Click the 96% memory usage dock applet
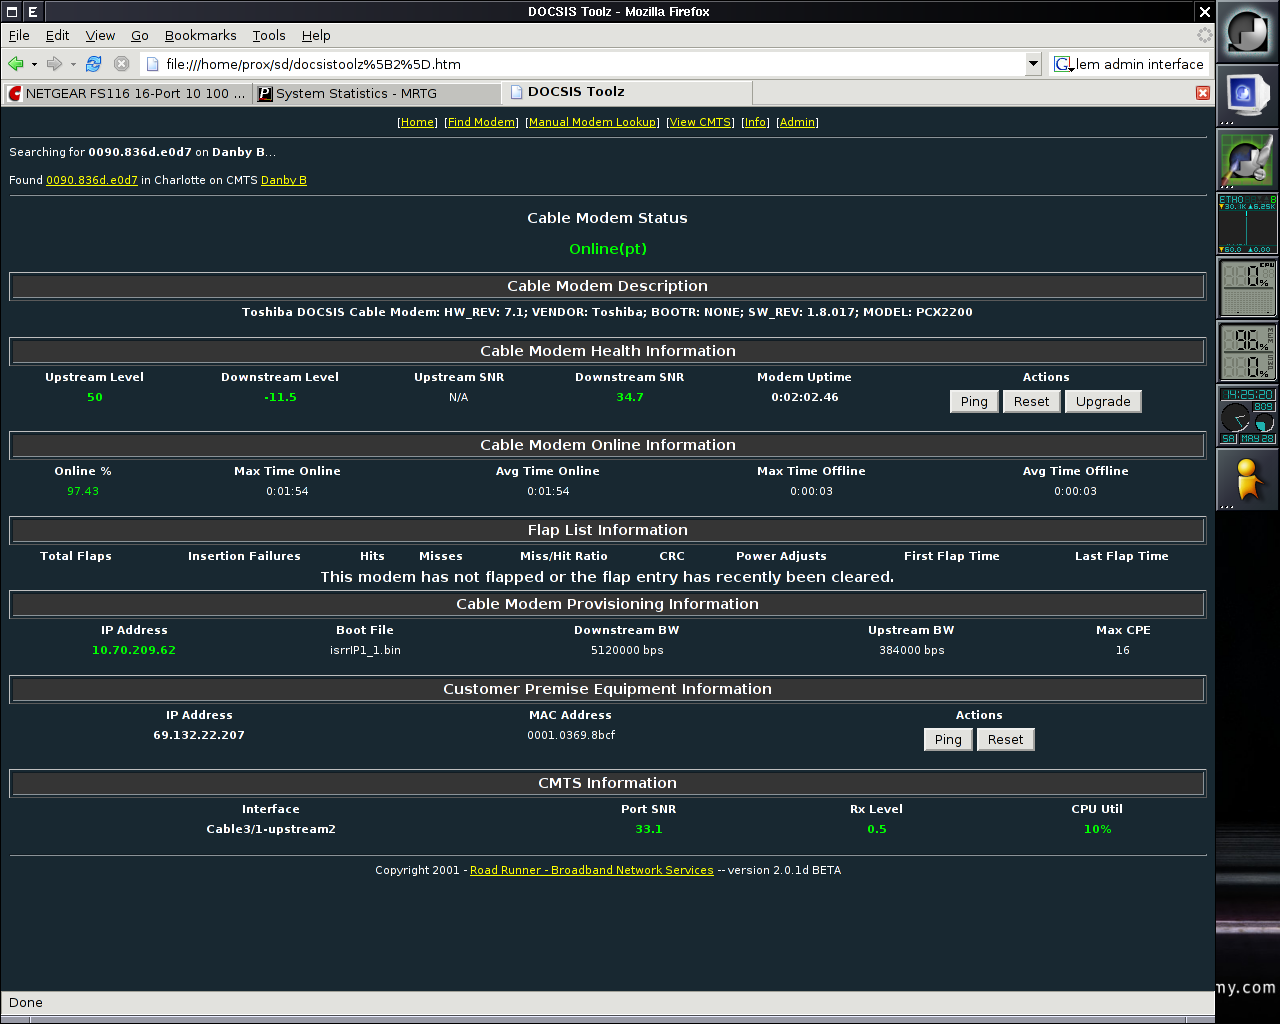This screenshot has width=1280, height=1024. 1247,351
